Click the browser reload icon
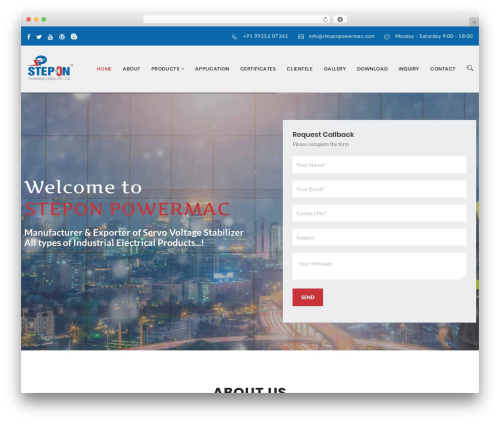Viewport: 500px width, 423px height. pyautogui.click(x=325, y=19)
